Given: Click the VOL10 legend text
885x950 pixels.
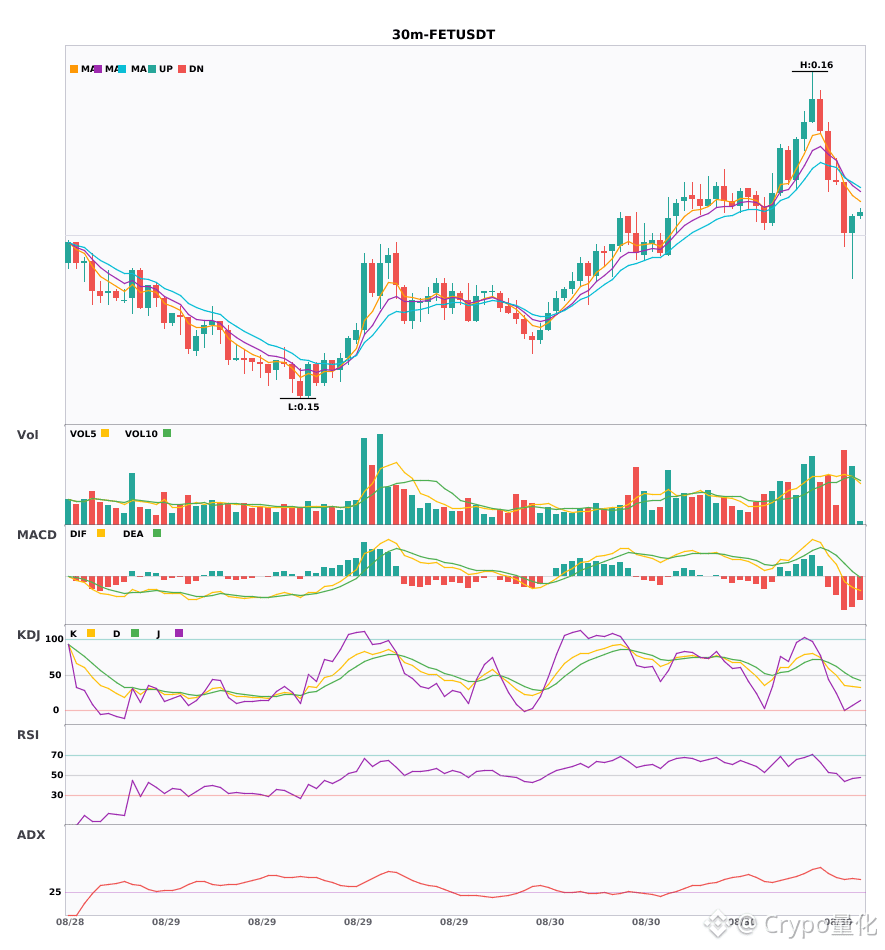Looking at the screenshot, I should [141, 434].
